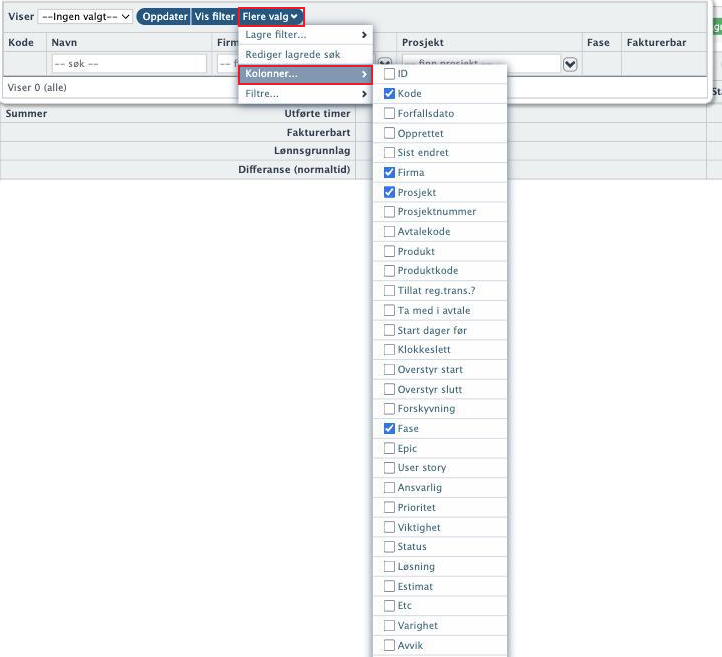
Task: Enable the Ansvarlig column checkbox
Action: click(390, 487)
